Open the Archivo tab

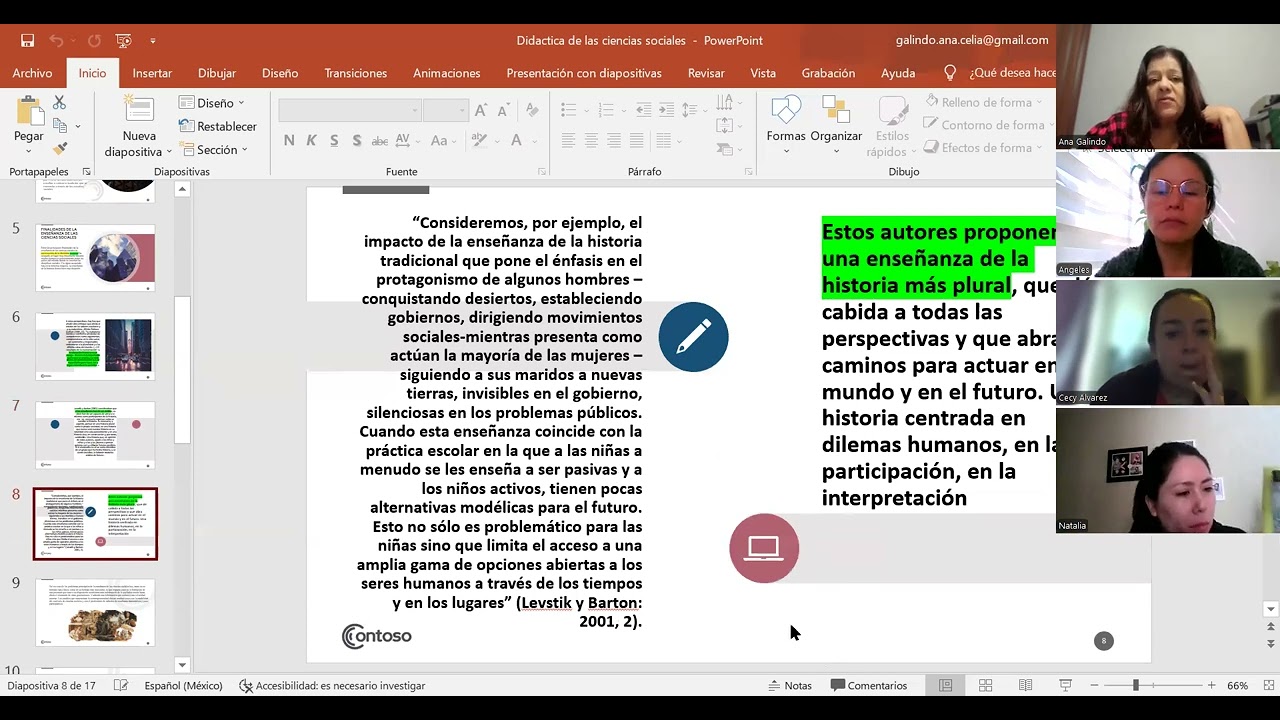32,73
